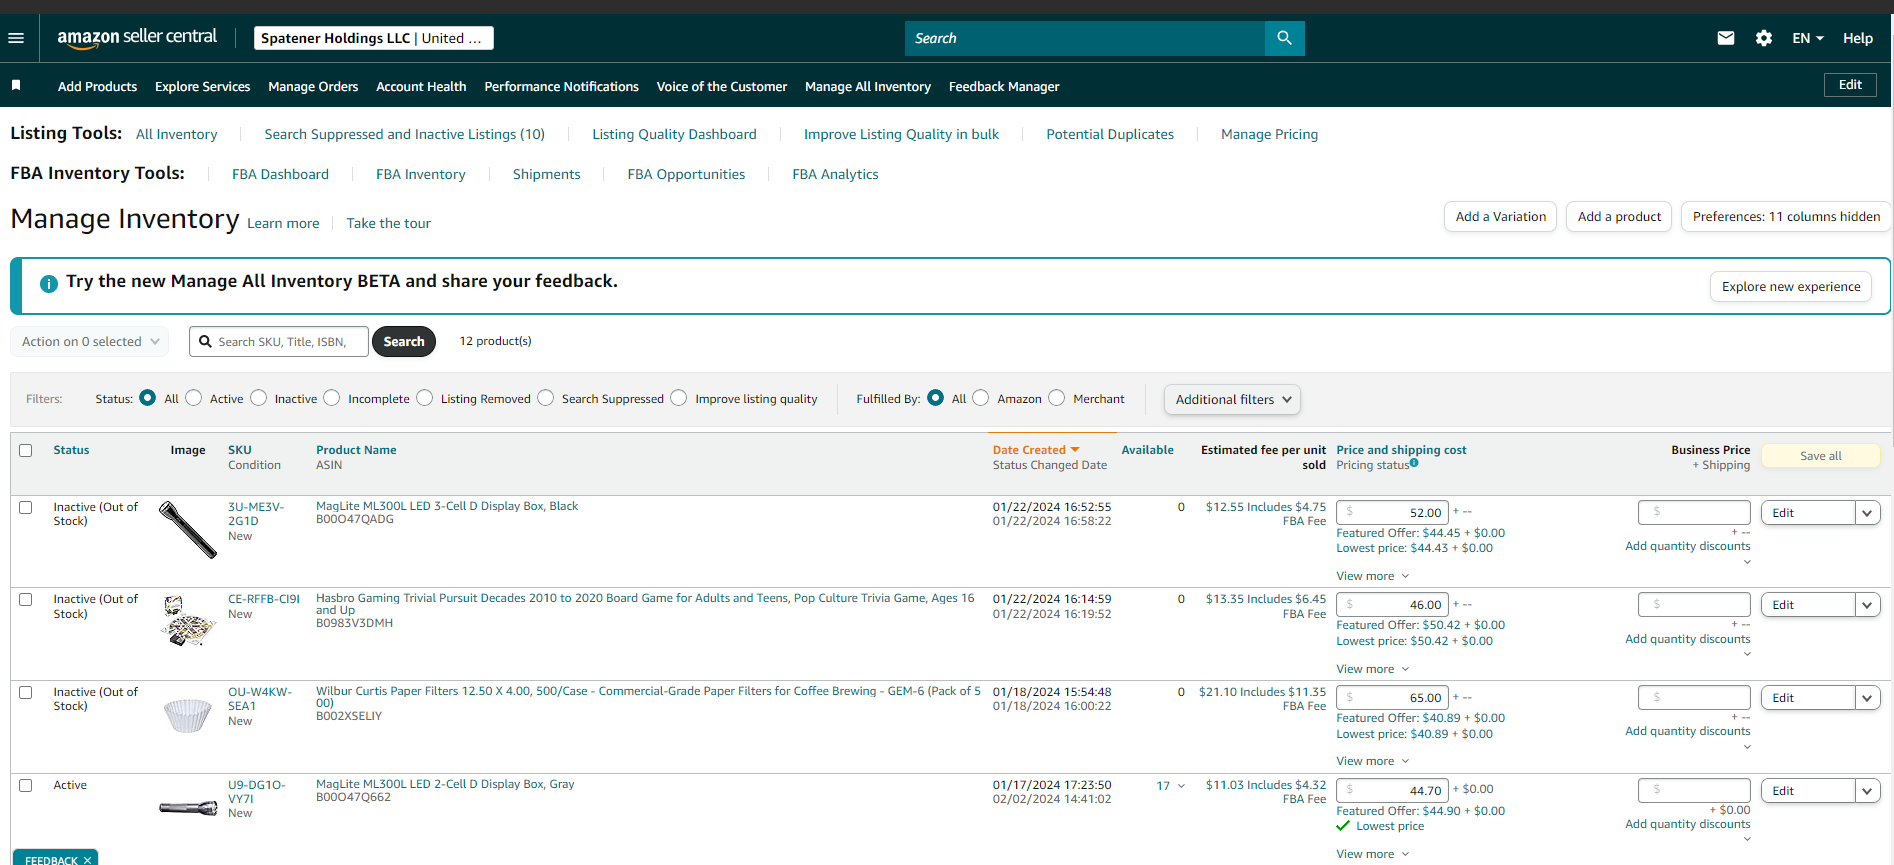The height and width of the screenshot is (865, 1894).
Task: Expand the Additional filters dropdown
Action: point(1232,399)
